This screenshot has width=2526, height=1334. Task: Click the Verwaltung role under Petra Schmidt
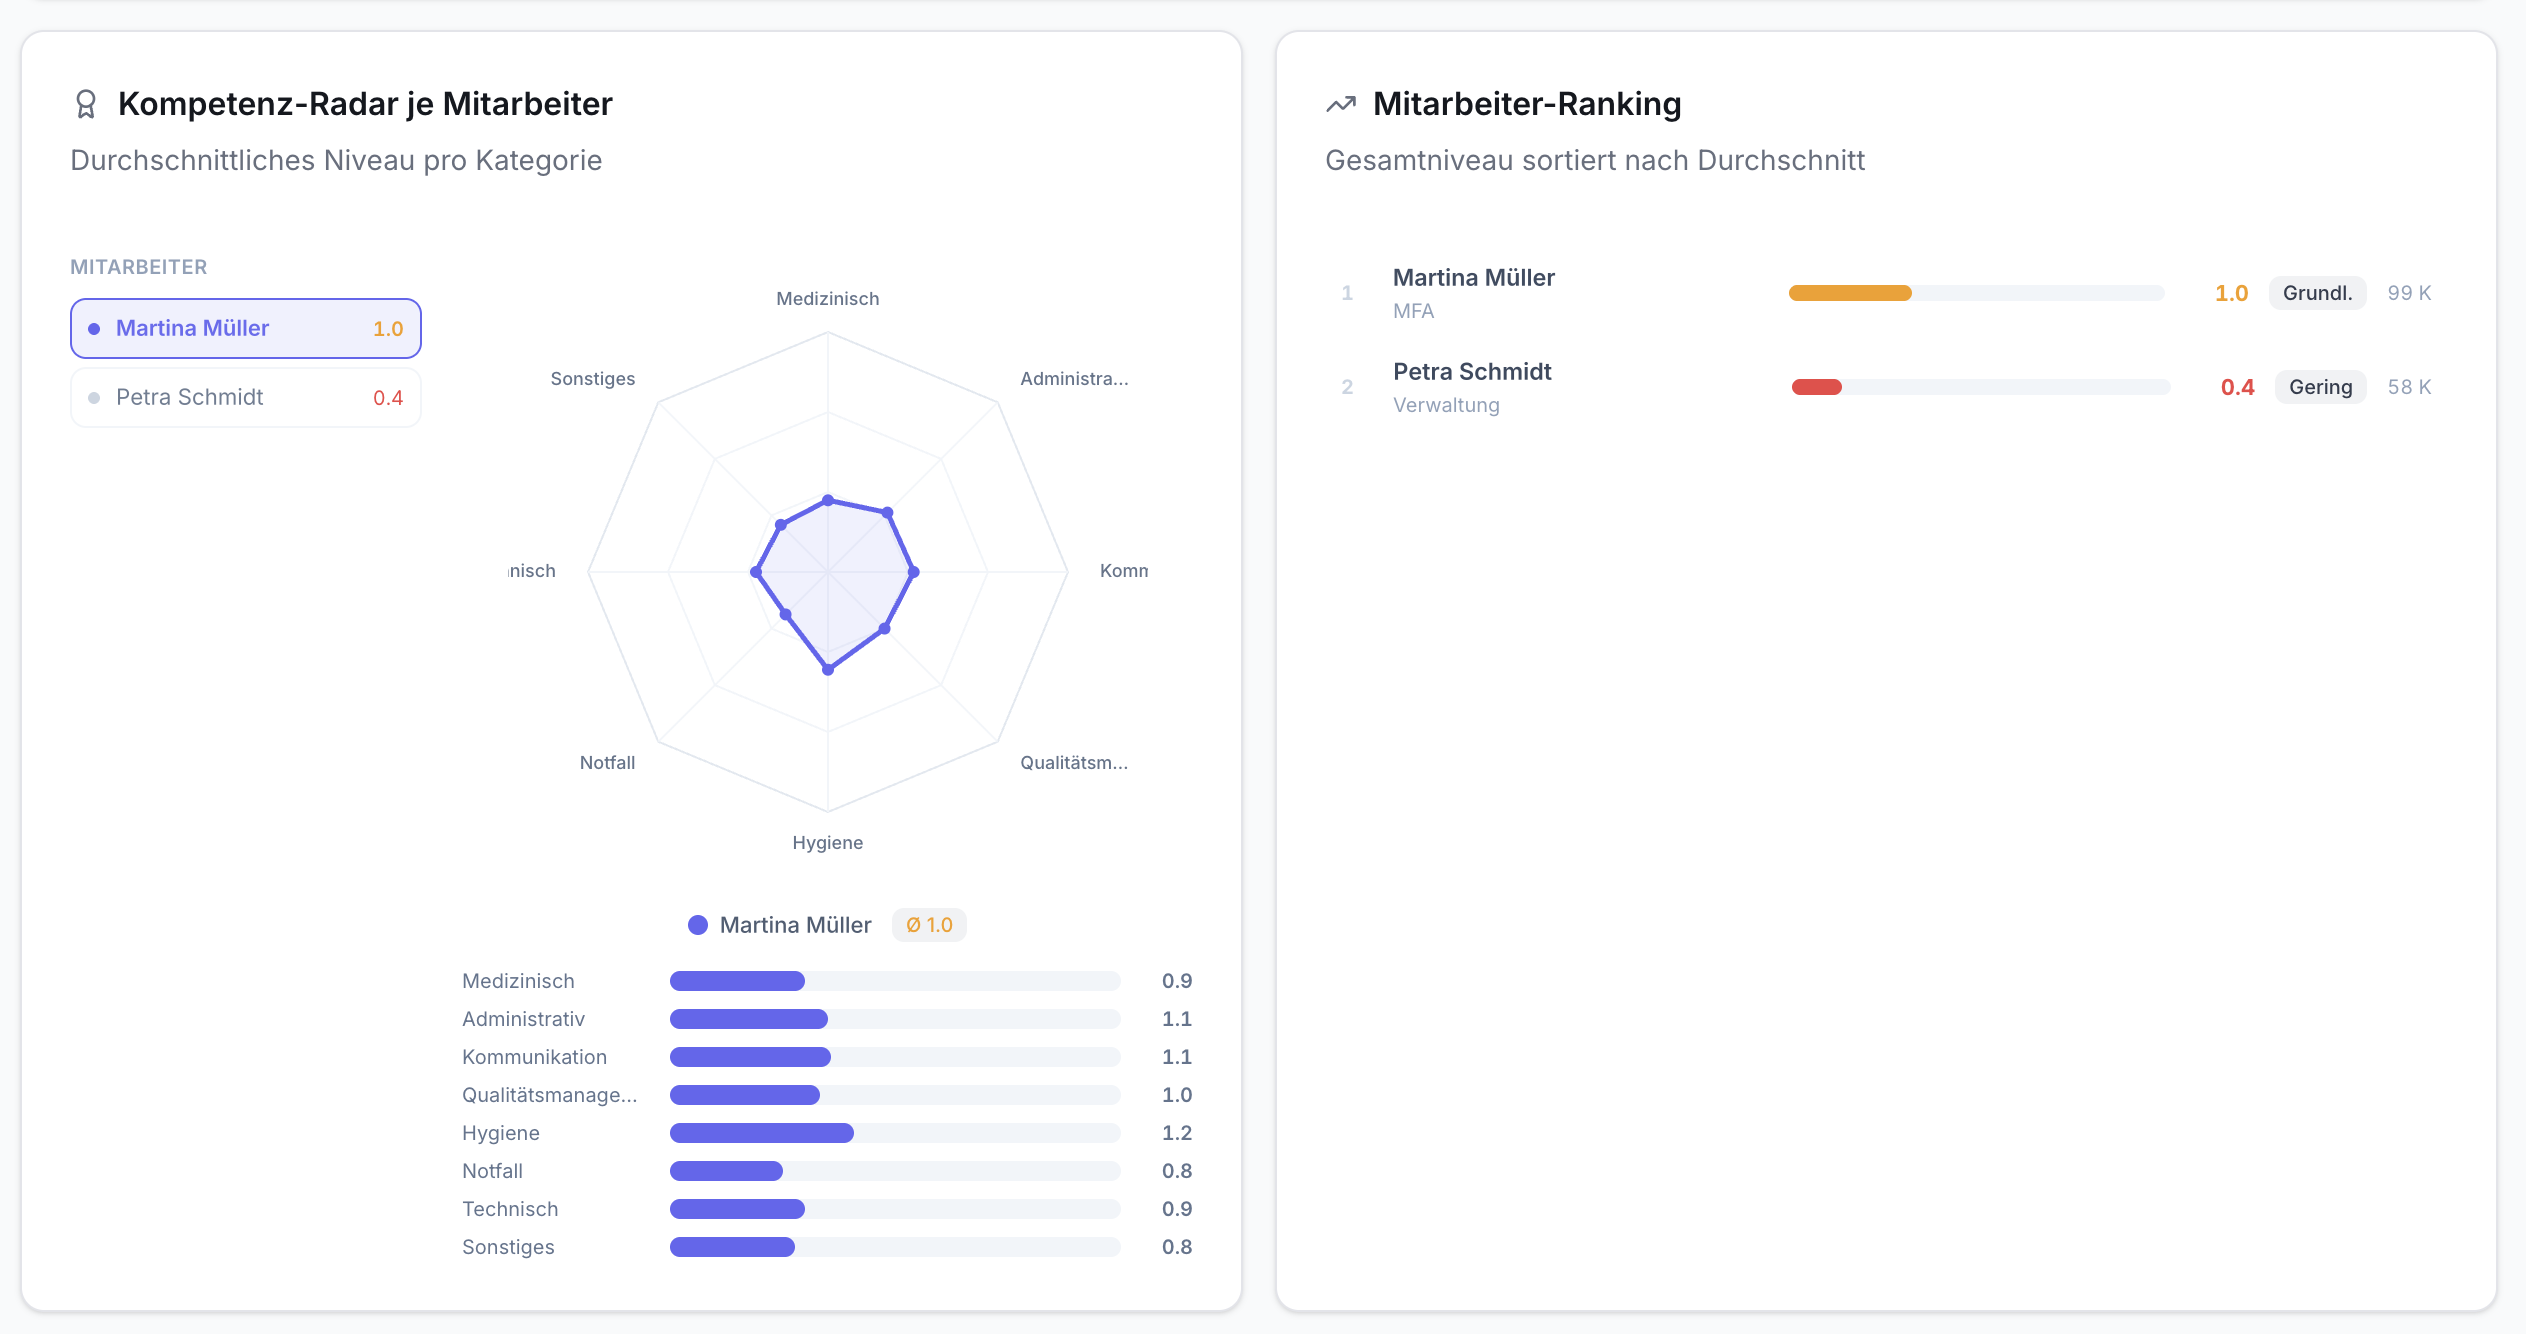coord(1446,405)
